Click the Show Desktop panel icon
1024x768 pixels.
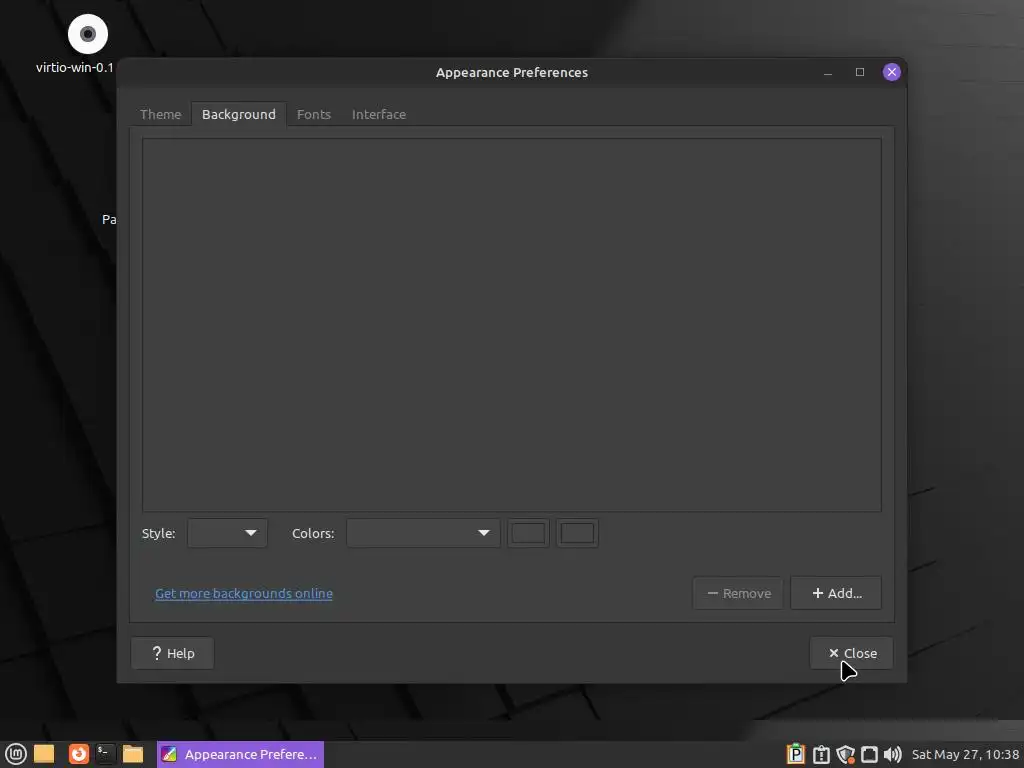click(x=44, y=754)
